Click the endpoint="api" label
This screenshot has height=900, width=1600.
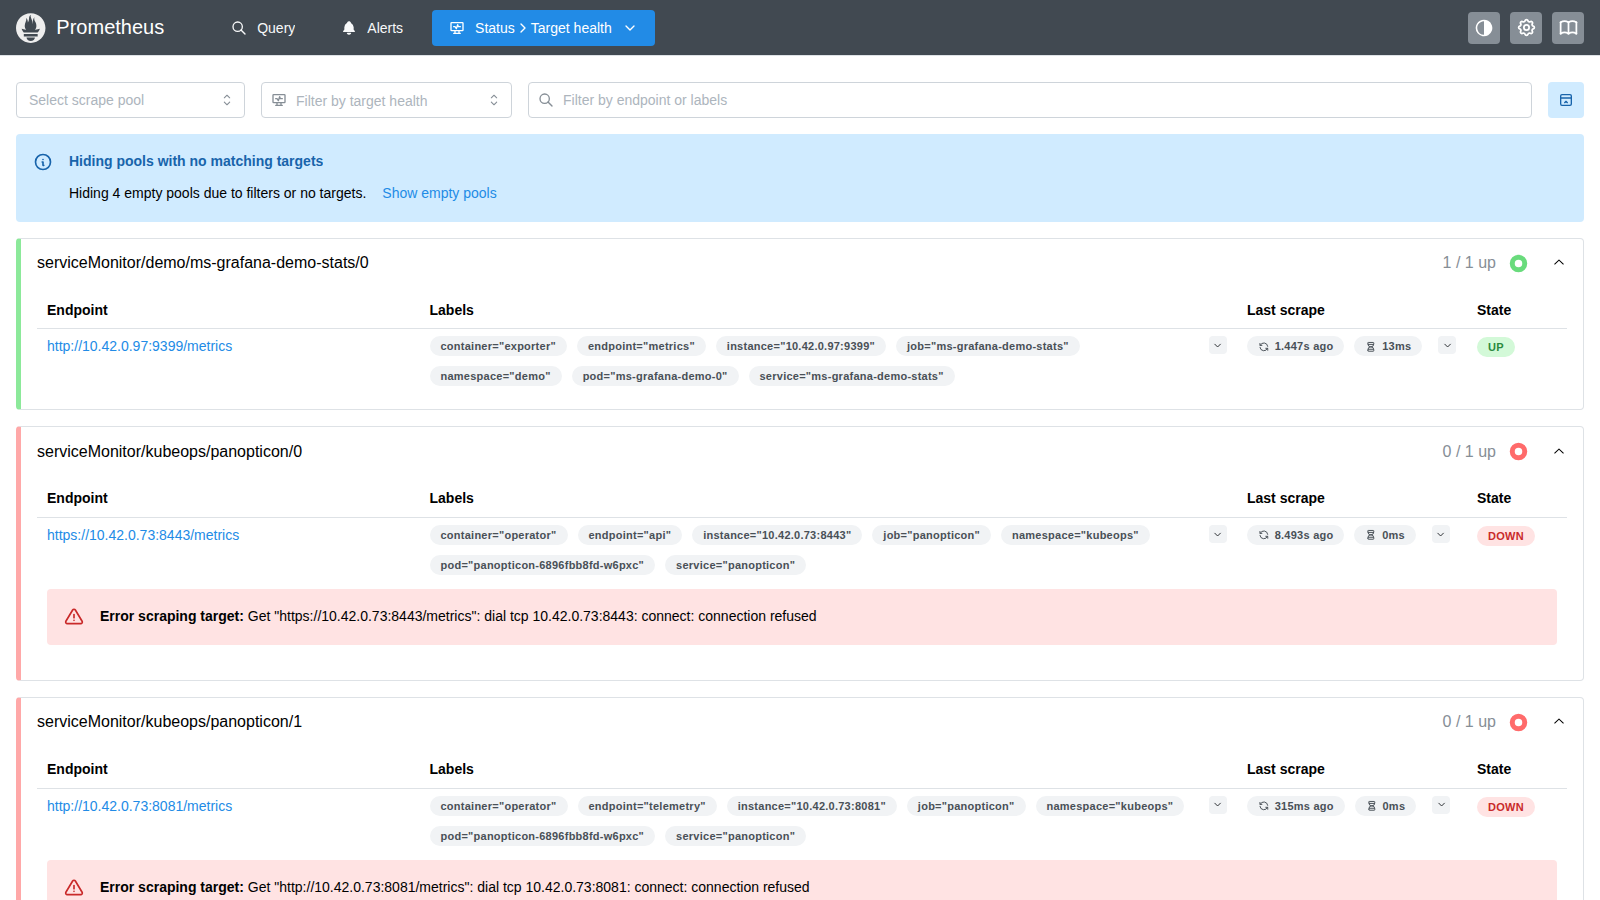coord(630,535)
